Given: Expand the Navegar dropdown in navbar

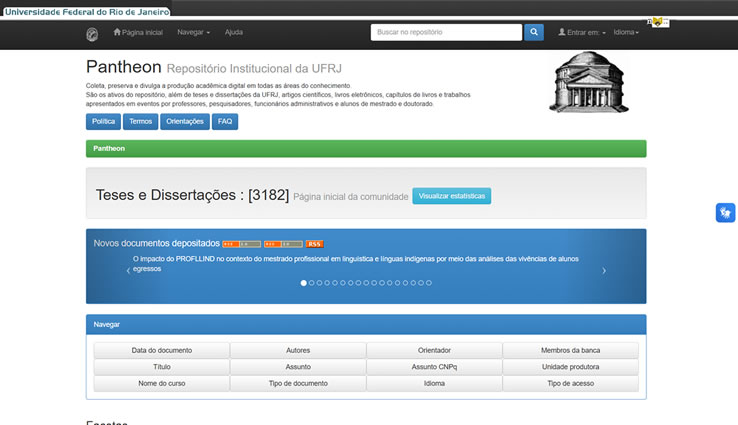Looking at the screenshot, I should pyautogui.click(x=193, y=32).
